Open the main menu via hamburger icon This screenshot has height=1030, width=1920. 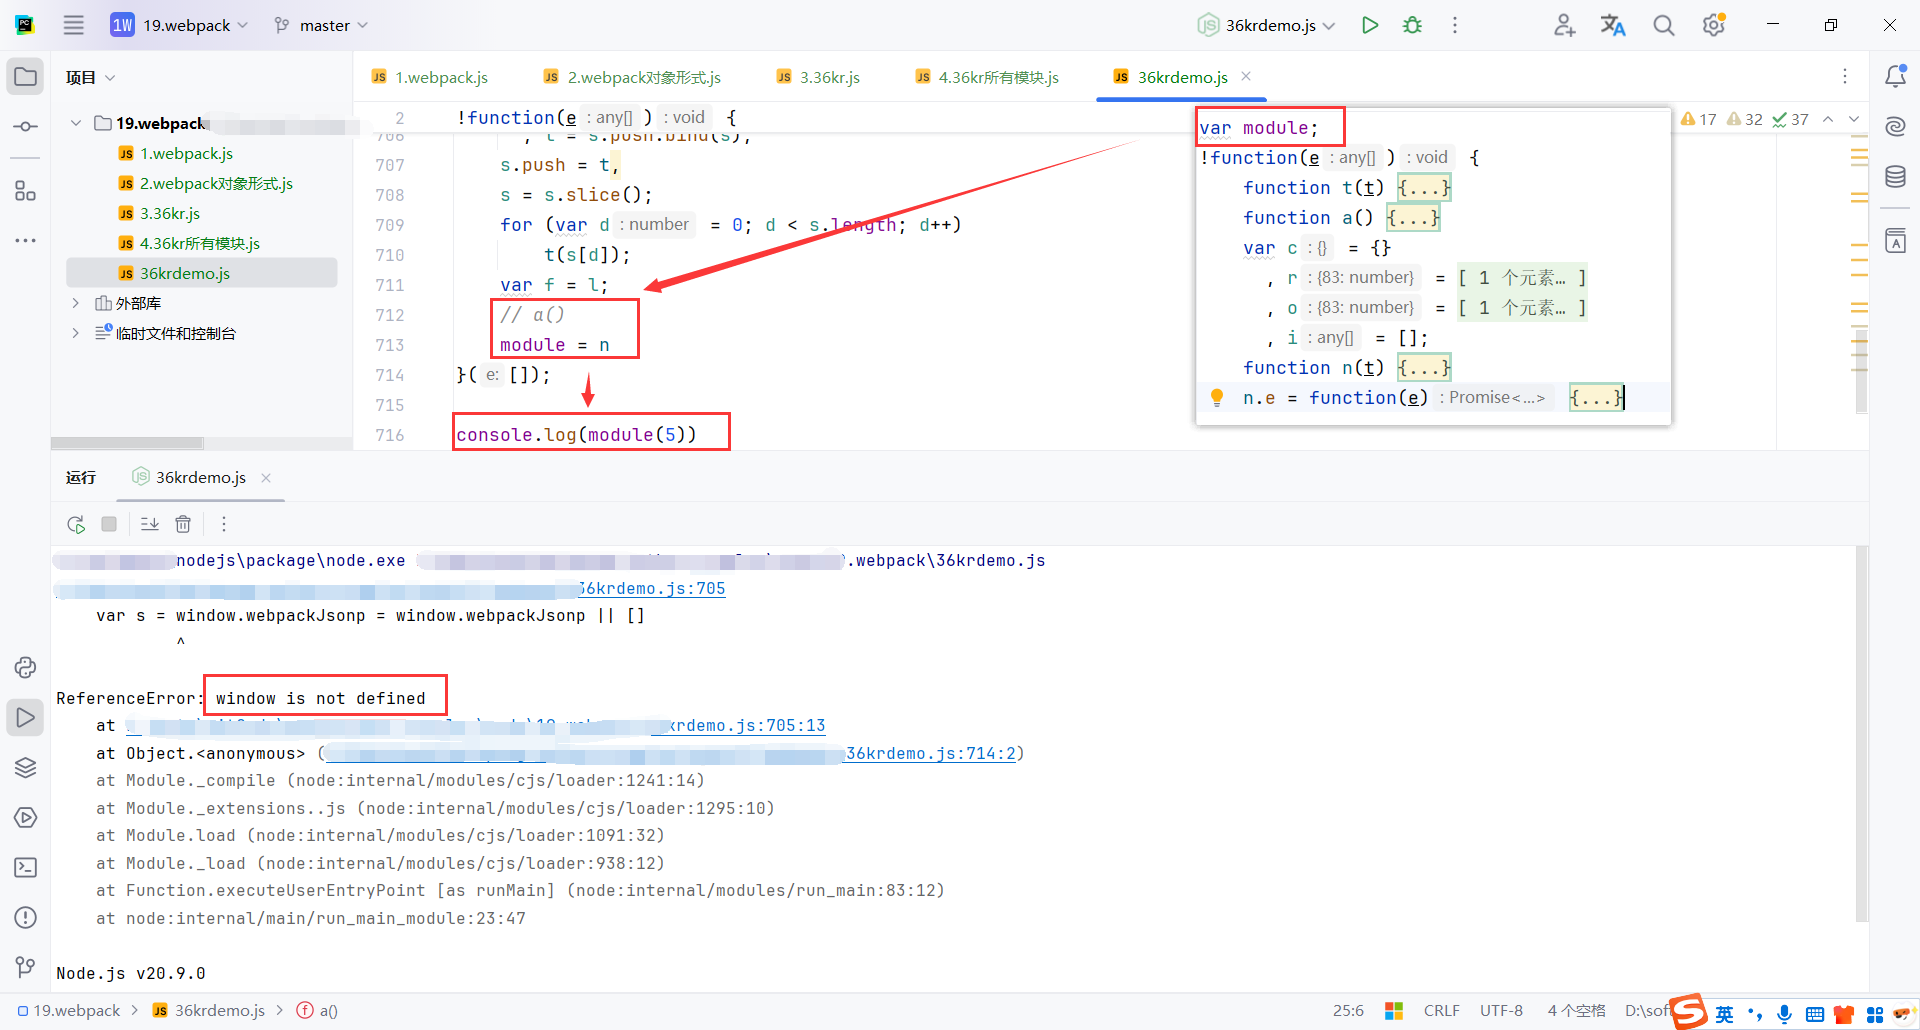click(73, 25)
